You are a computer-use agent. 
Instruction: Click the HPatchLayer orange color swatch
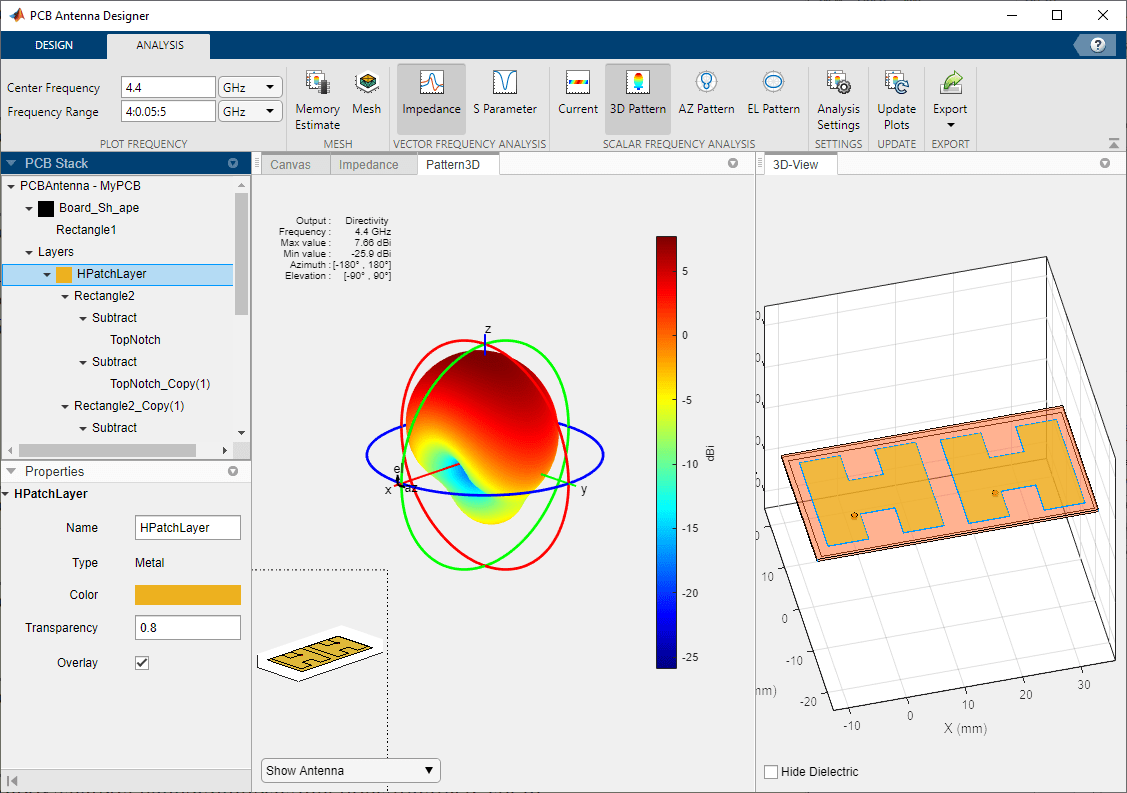pyautogui.click(x=187, y=595)
